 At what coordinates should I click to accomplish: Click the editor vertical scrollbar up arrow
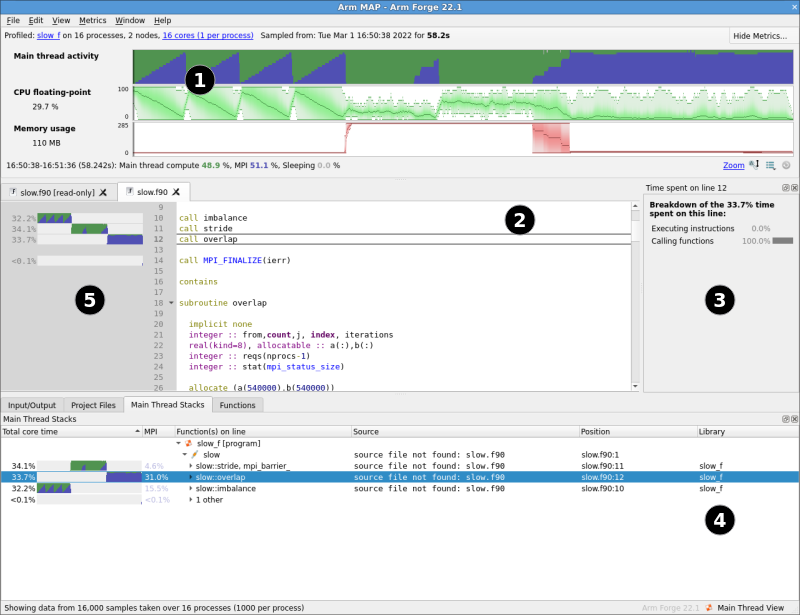tap(635, 206)
